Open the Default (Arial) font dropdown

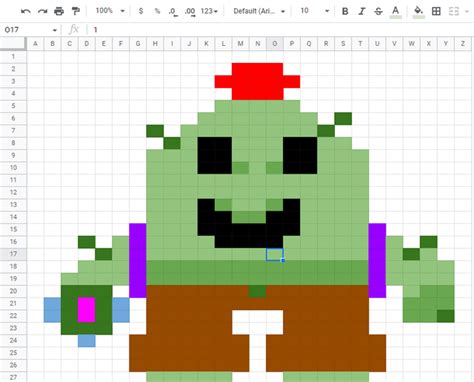259,11
